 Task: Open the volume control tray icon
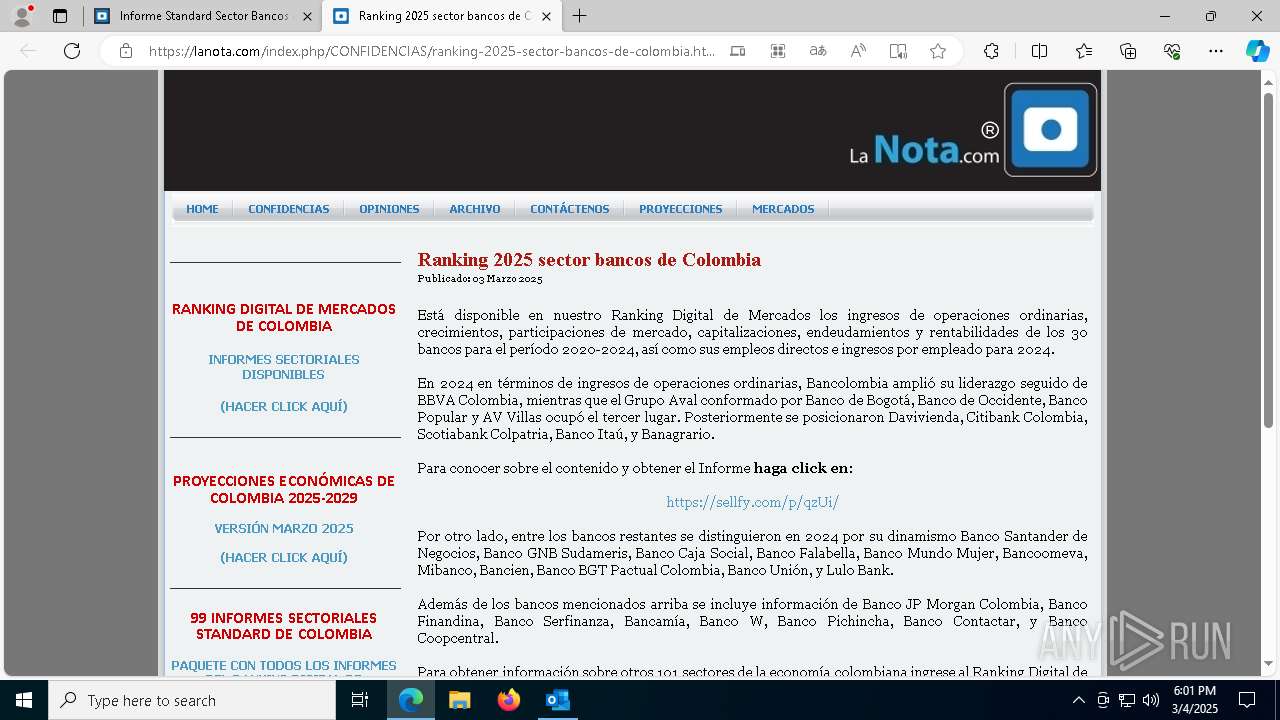(1151, 700)
